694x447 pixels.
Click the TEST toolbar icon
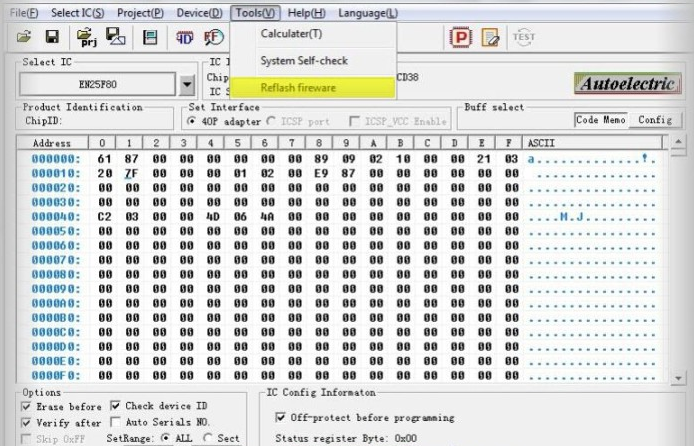(524, 37)
